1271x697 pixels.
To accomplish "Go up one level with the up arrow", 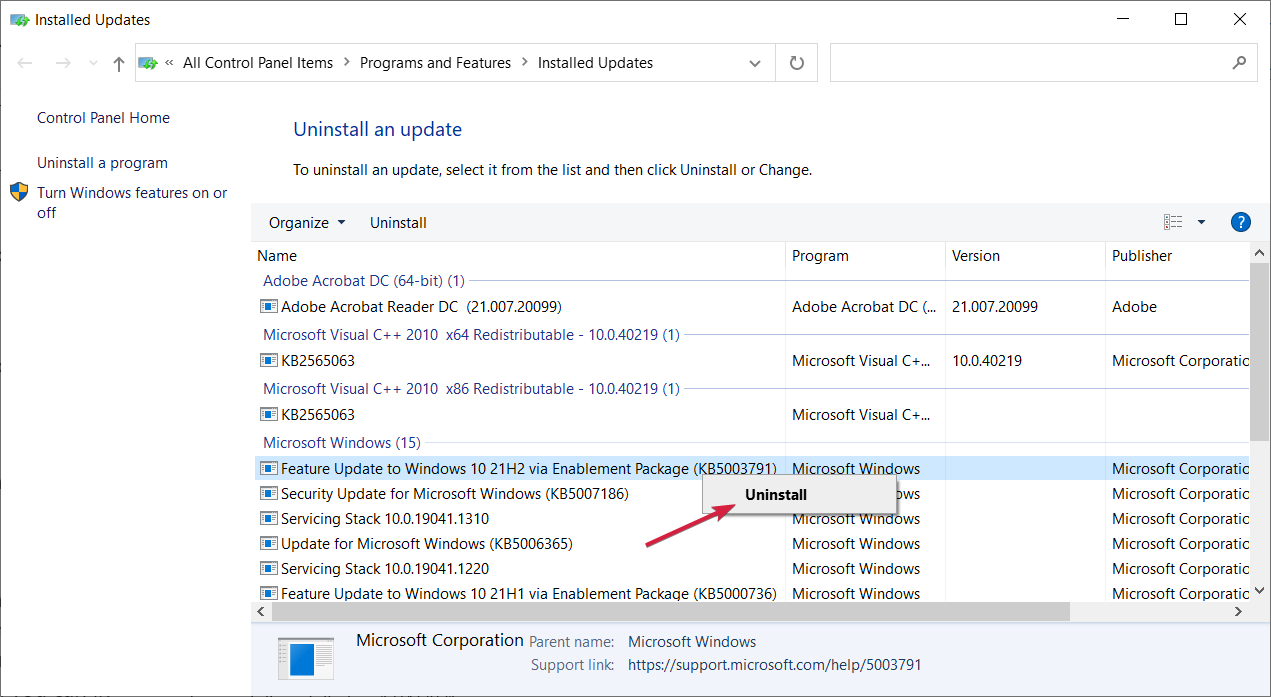I will coord(119,63).
